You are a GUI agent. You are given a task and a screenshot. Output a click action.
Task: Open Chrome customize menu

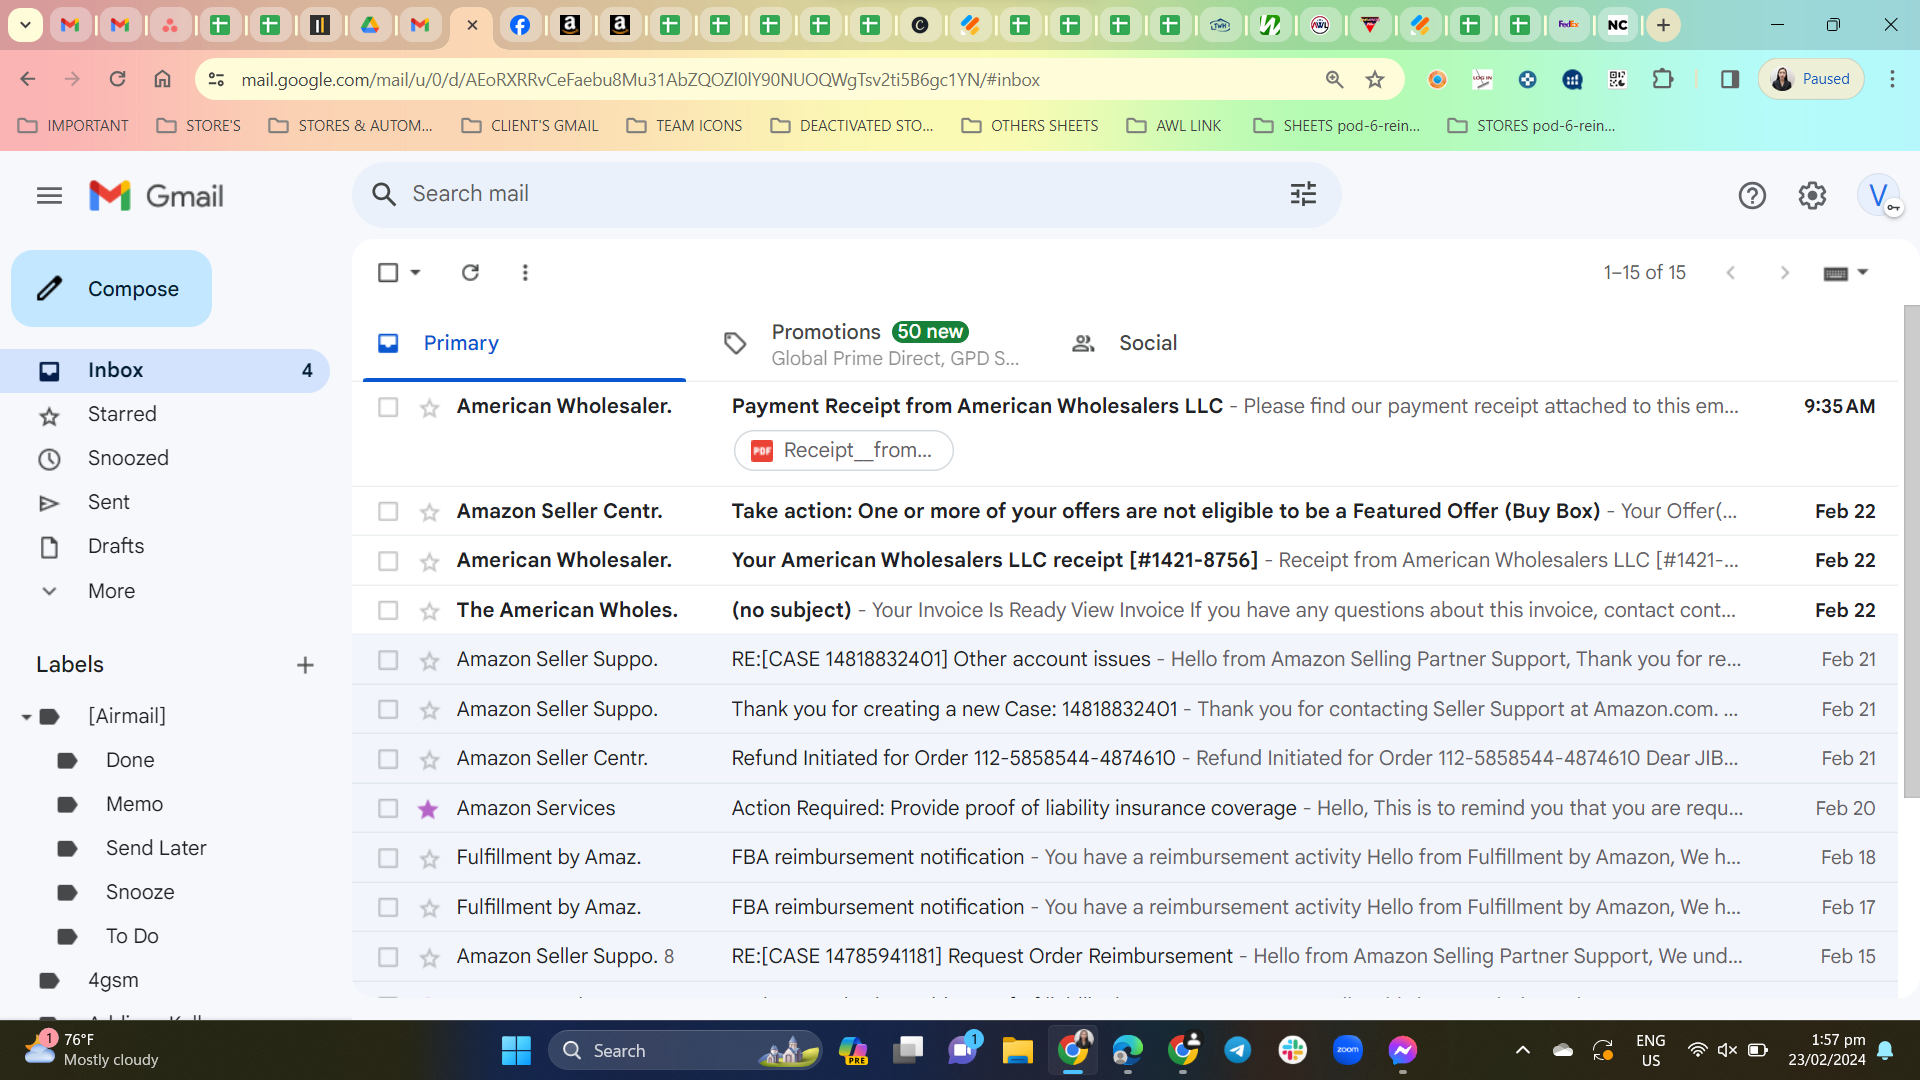(1892, 79)
